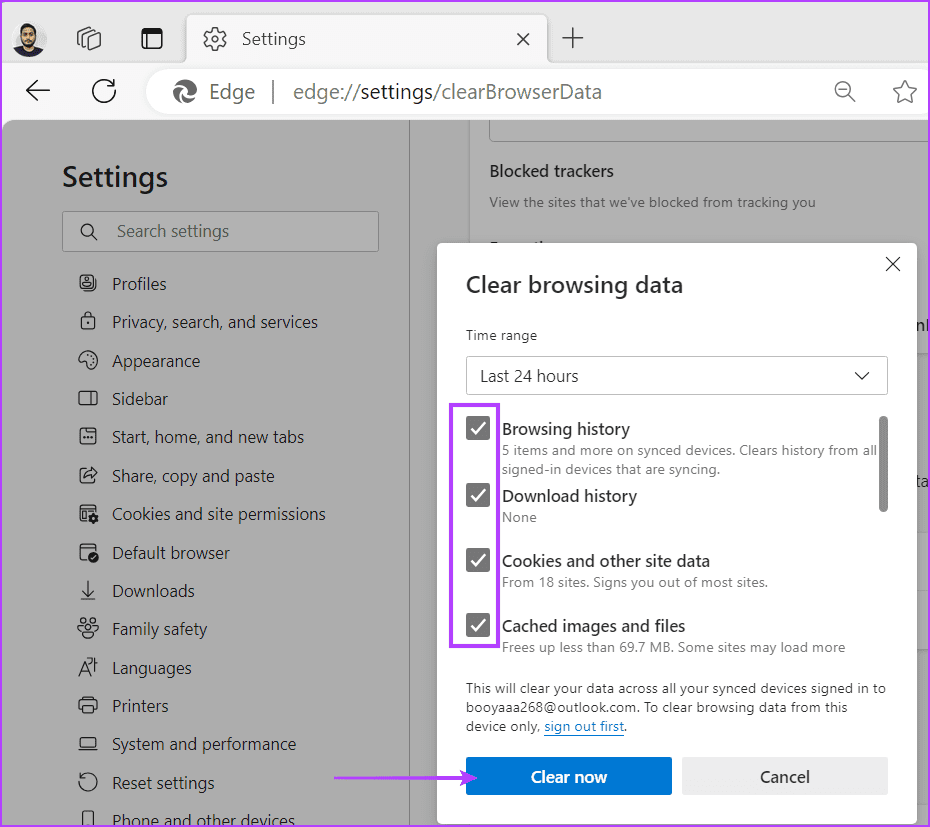Open the Default browser section
Screen dimensions: 930x827
(x=171, y=553)
